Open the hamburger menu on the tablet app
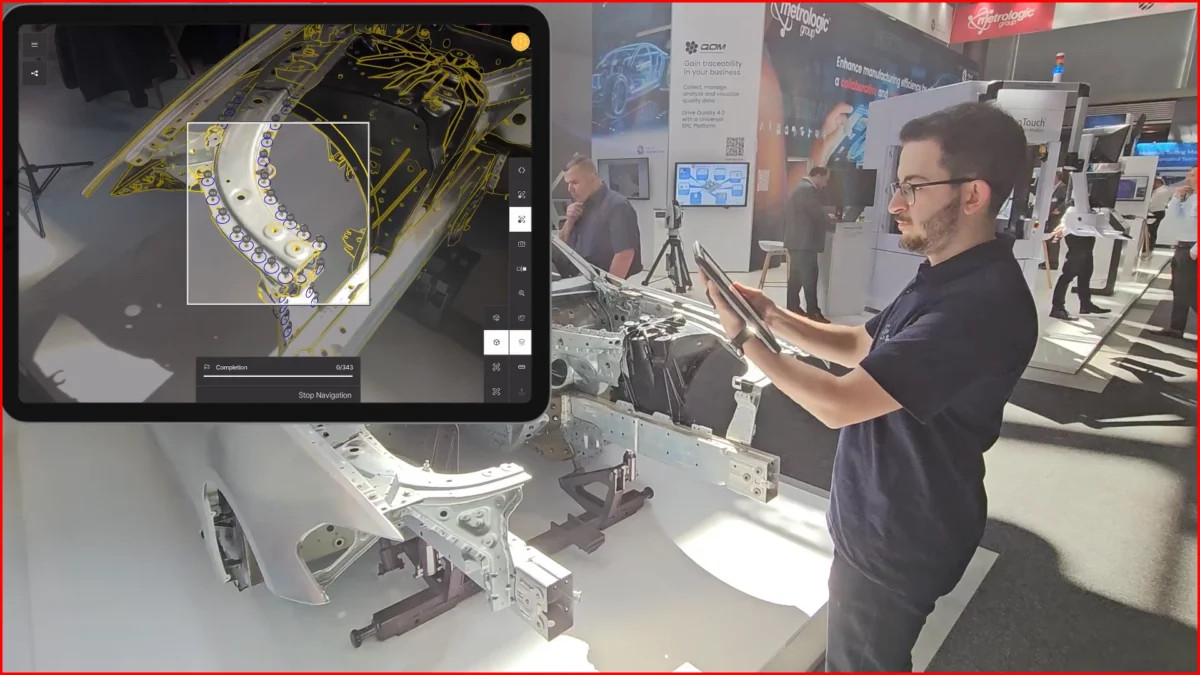The height and width of the screenshot is (675, 1200). (35, 44)
